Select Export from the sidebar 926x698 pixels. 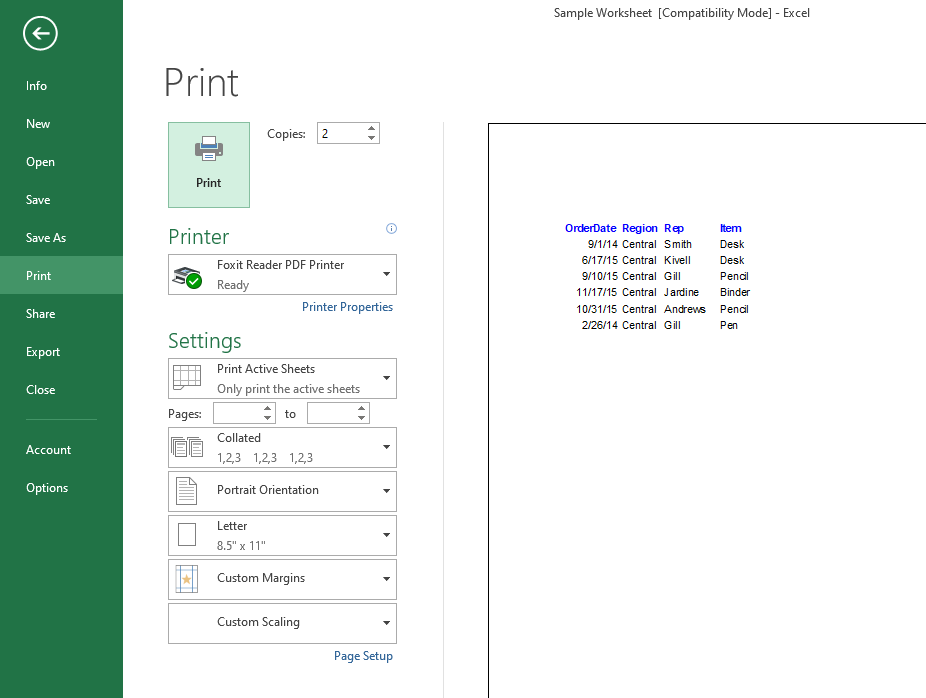pos(43,352)
